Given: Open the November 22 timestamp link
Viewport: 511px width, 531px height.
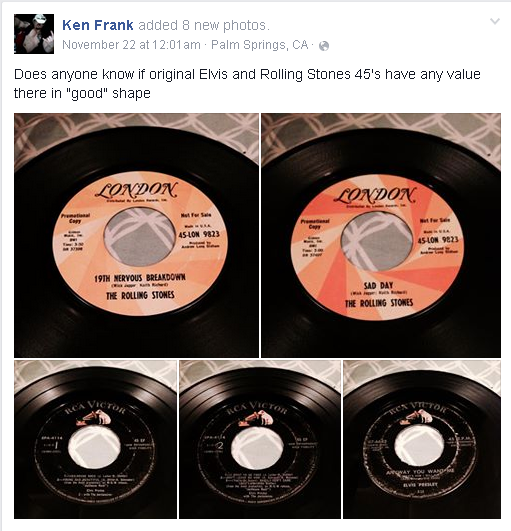Looking at the screenshot, I should [131, 45].
